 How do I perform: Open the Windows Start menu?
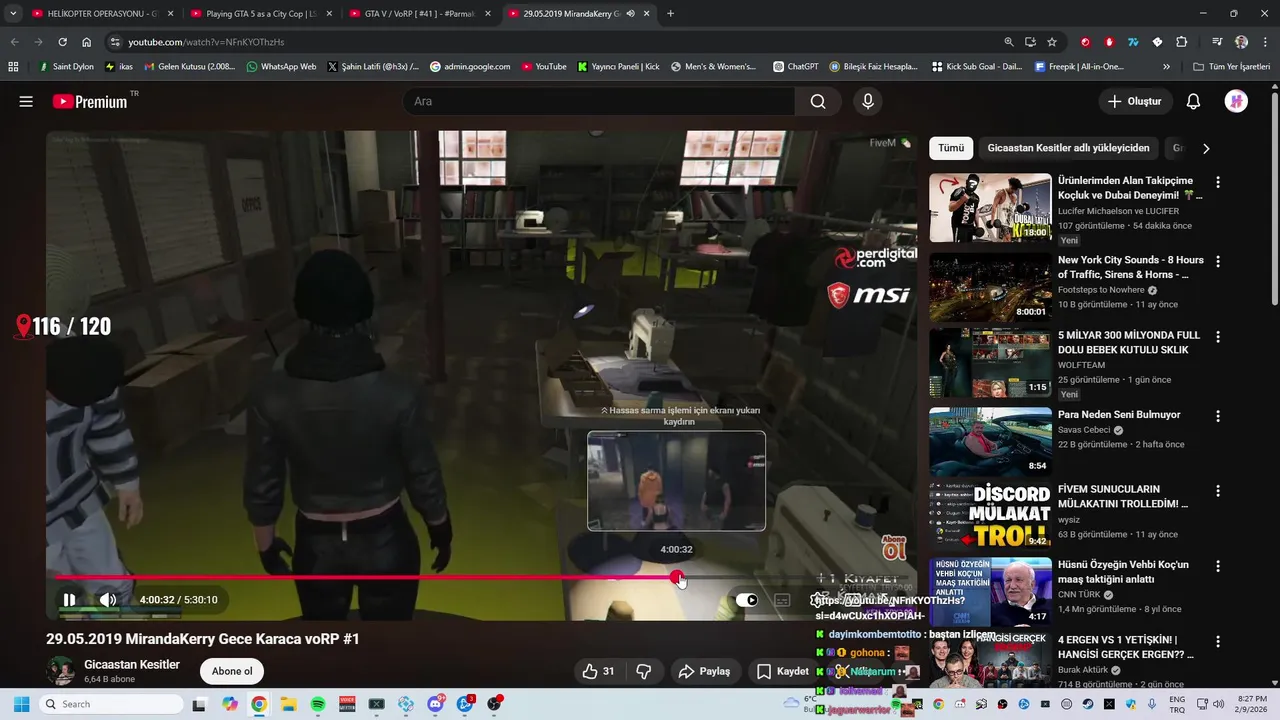tap(21, 704)
